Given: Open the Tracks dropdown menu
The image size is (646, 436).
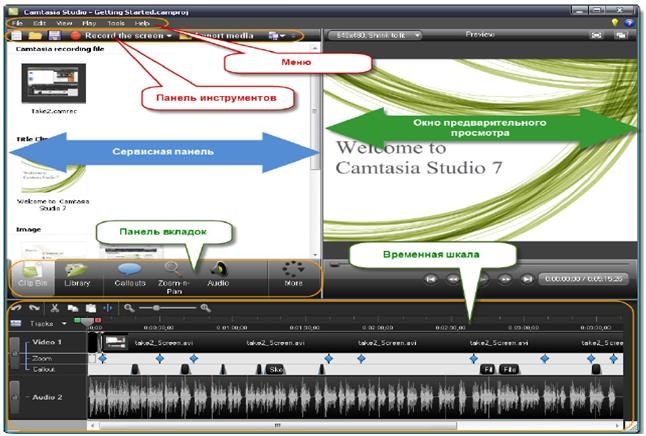Looking at the screenshot, I should tap(64, 323).
